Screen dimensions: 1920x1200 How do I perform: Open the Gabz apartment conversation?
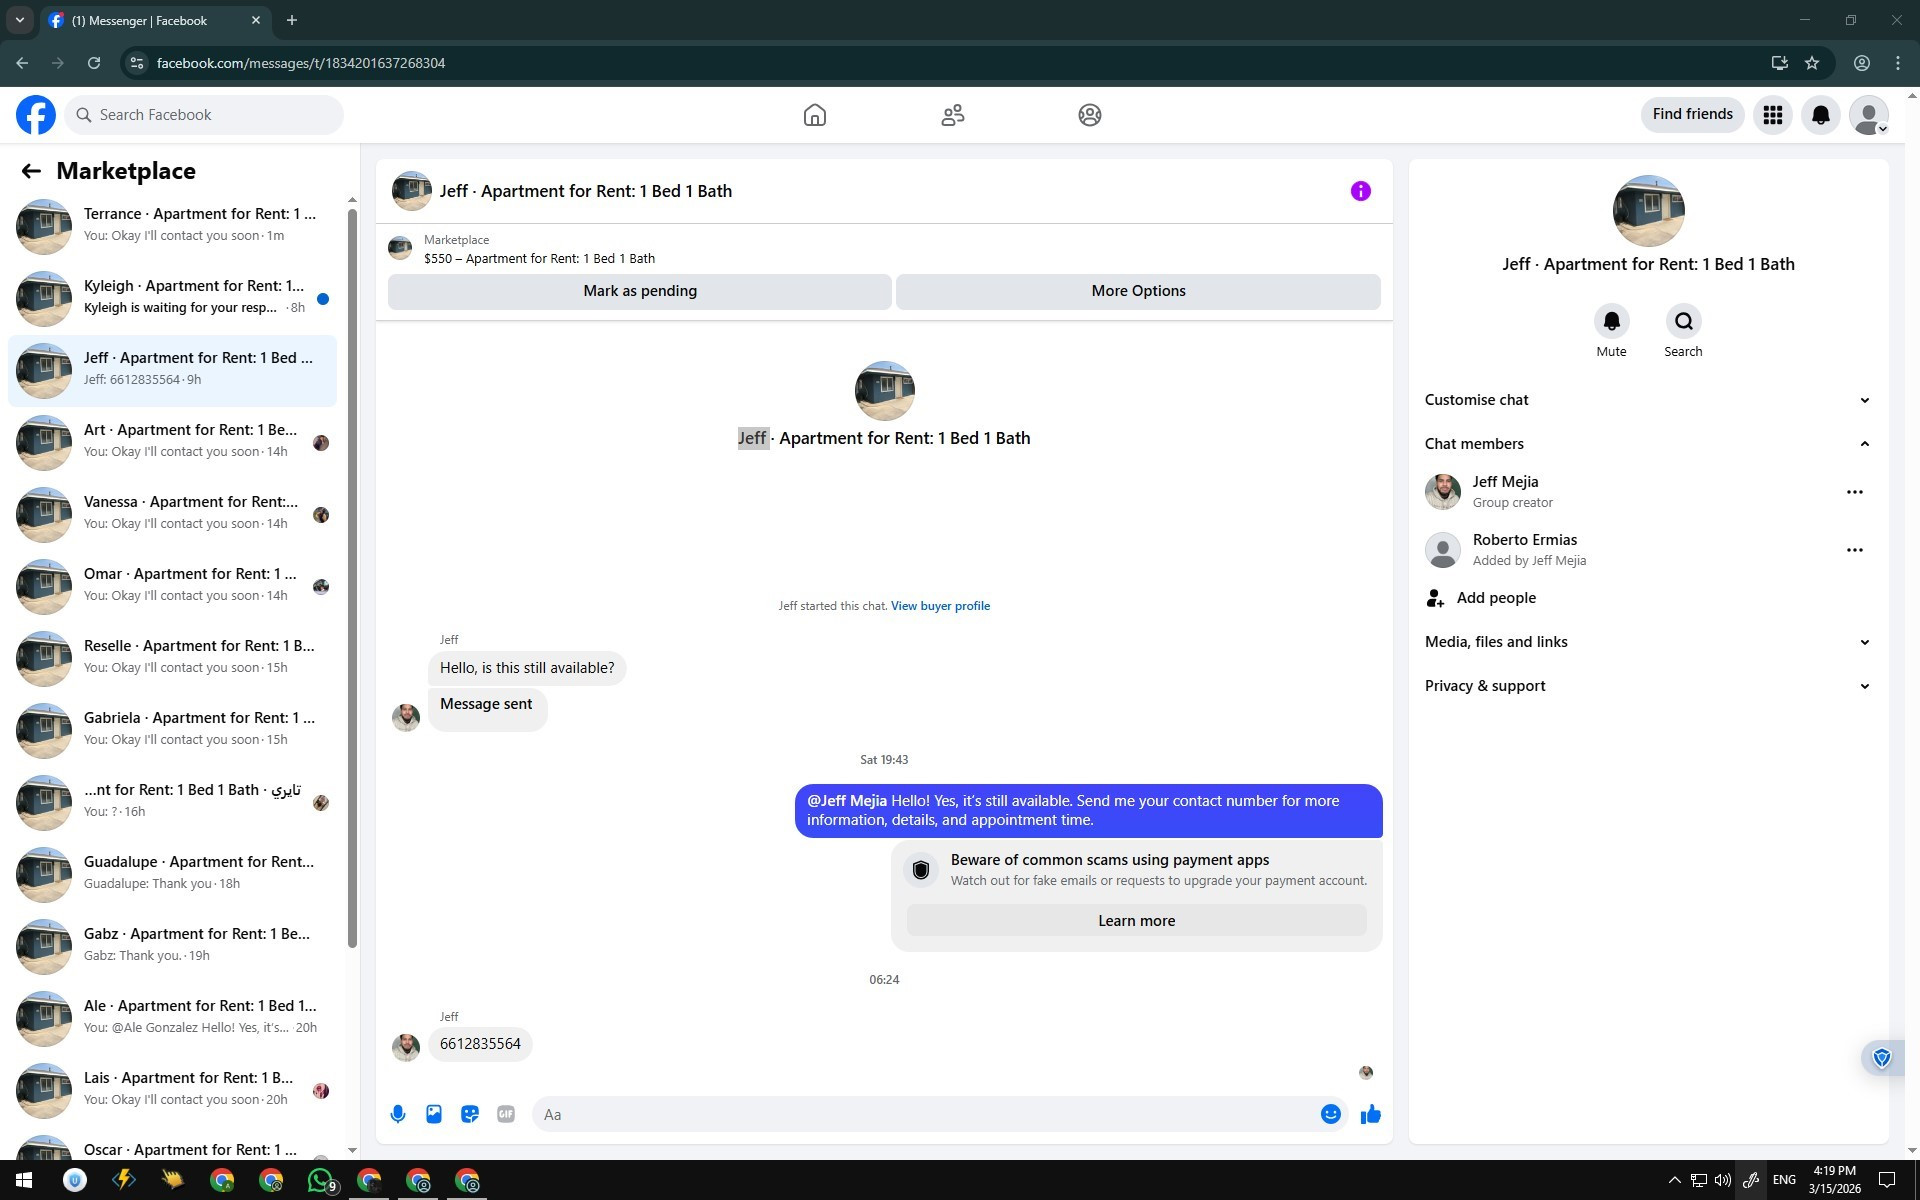(173, 947)
